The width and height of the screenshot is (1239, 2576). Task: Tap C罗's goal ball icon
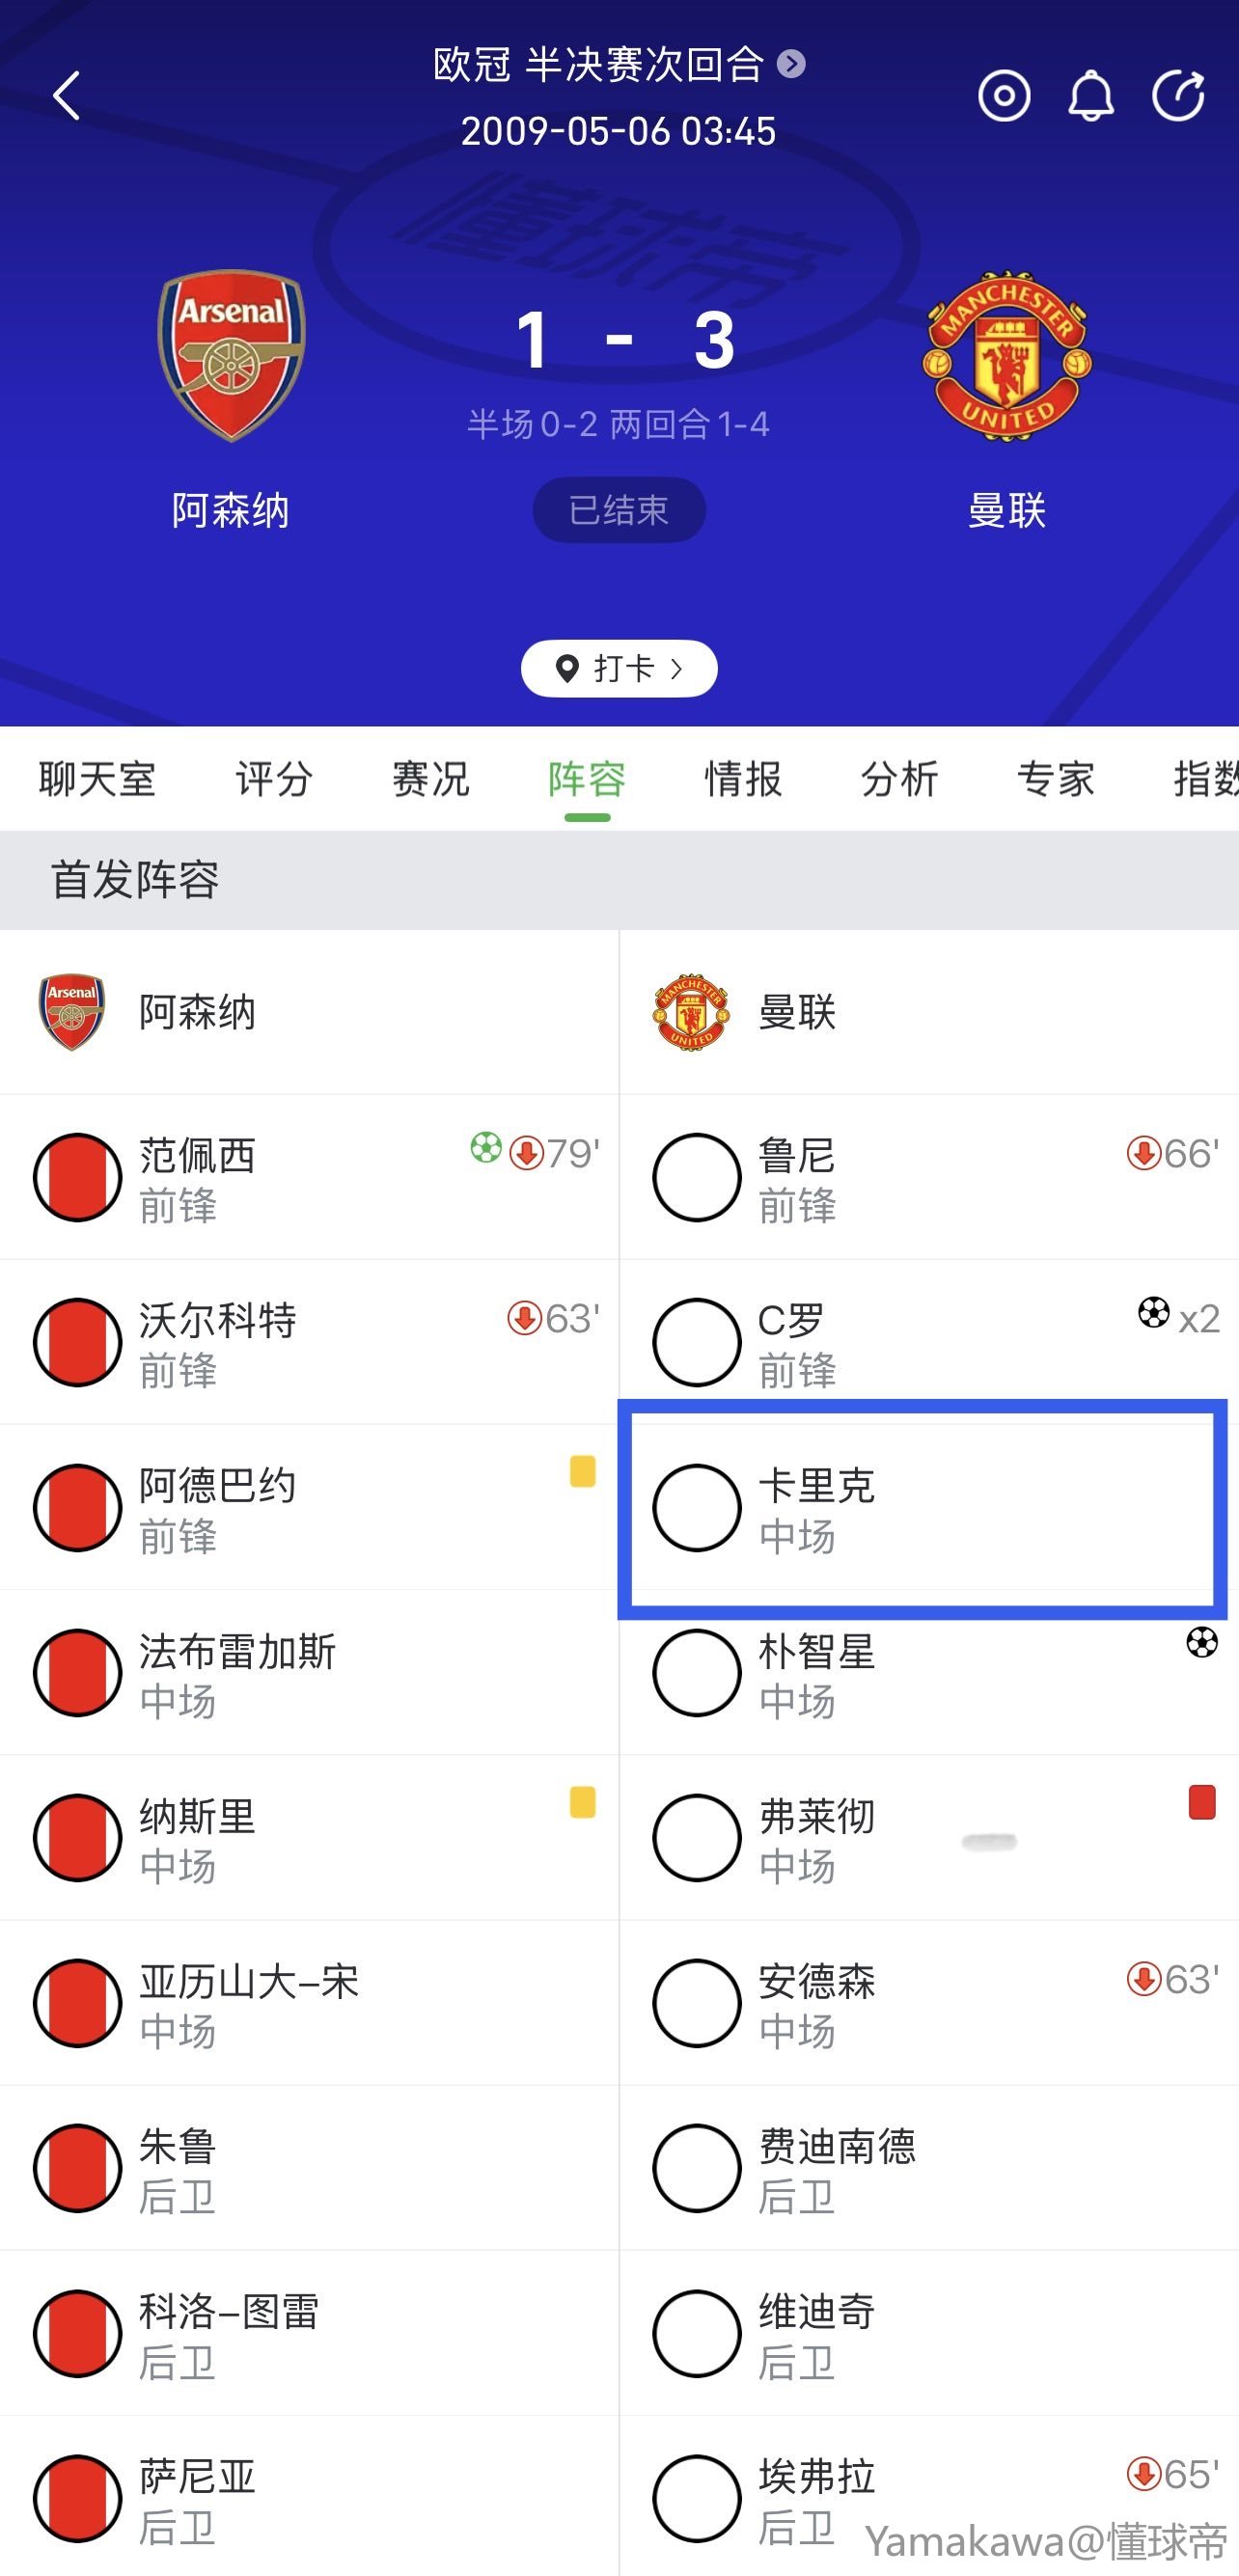(x=1153, y=1312)
